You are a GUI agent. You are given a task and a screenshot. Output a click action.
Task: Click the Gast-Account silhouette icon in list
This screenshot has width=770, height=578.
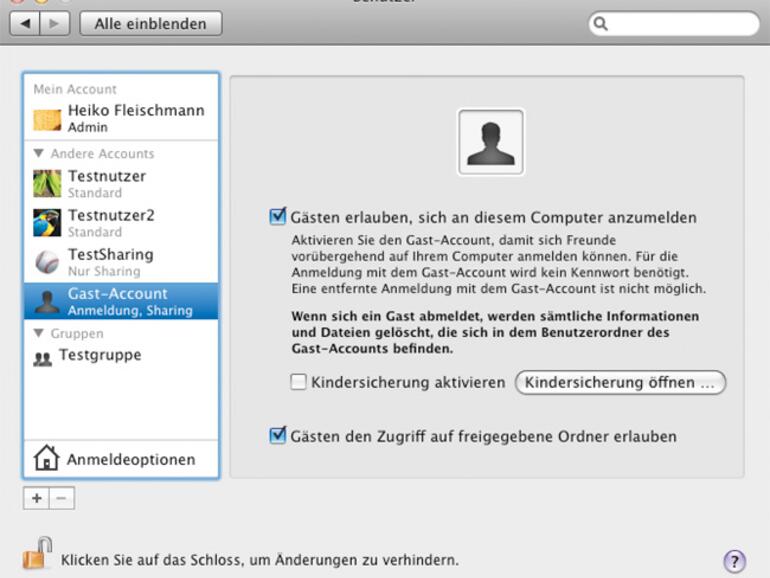(47, 302)
